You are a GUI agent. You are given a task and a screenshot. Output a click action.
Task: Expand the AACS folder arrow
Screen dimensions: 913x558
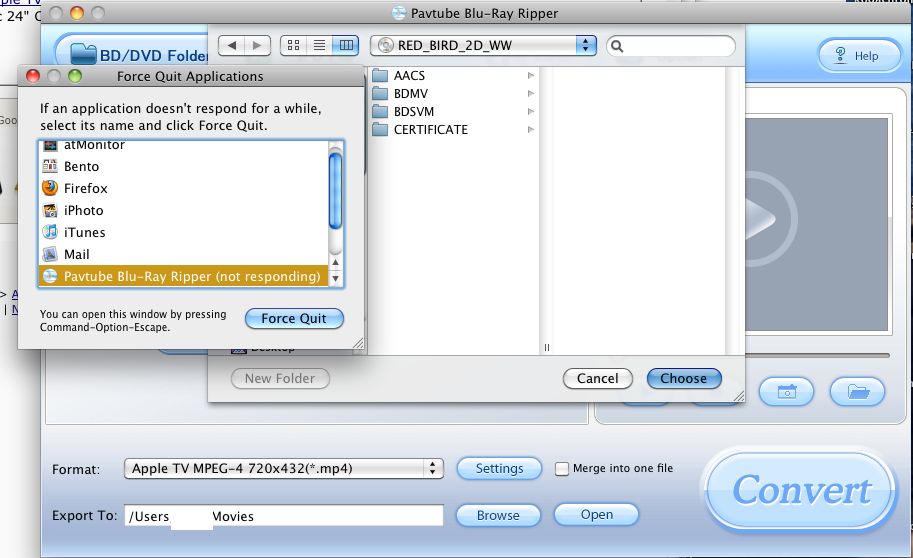coord(530,76)
